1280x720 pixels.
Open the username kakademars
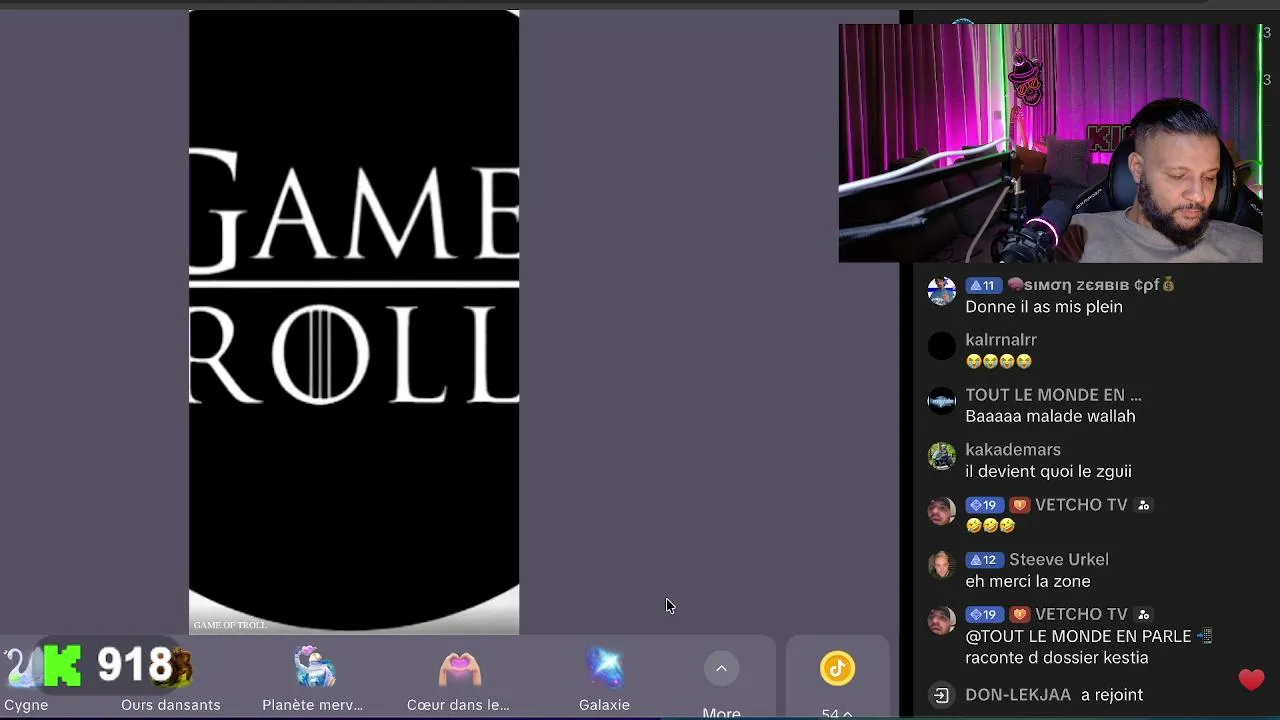pos(1013,450)
